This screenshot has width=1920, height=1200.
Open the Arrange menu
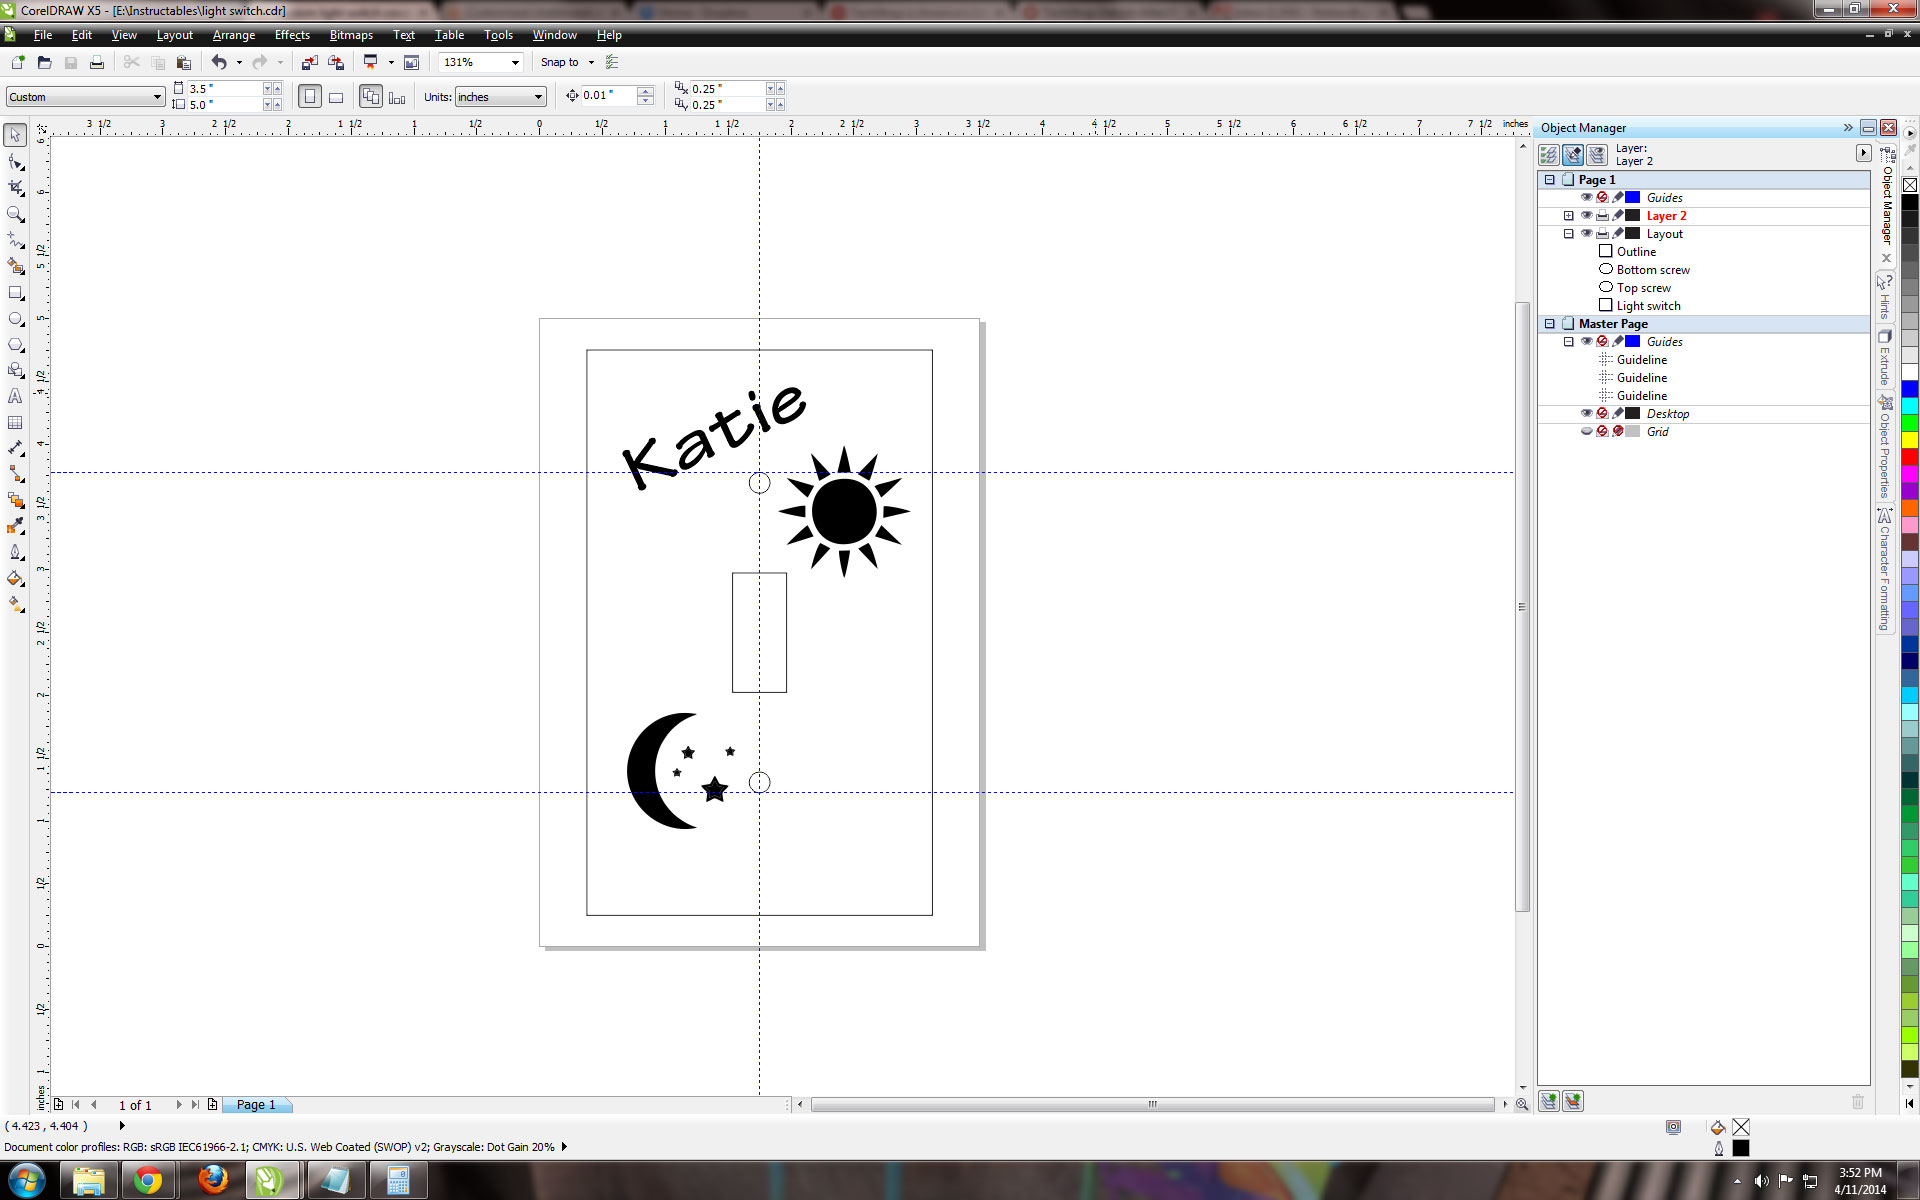234,35
